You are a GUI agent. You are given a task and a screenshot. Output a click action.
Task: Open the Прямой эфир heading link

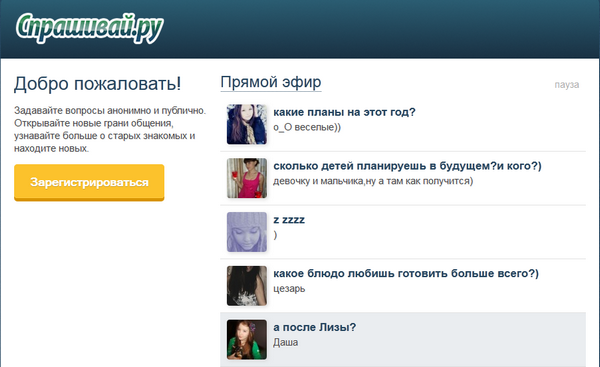coord(271,82)
